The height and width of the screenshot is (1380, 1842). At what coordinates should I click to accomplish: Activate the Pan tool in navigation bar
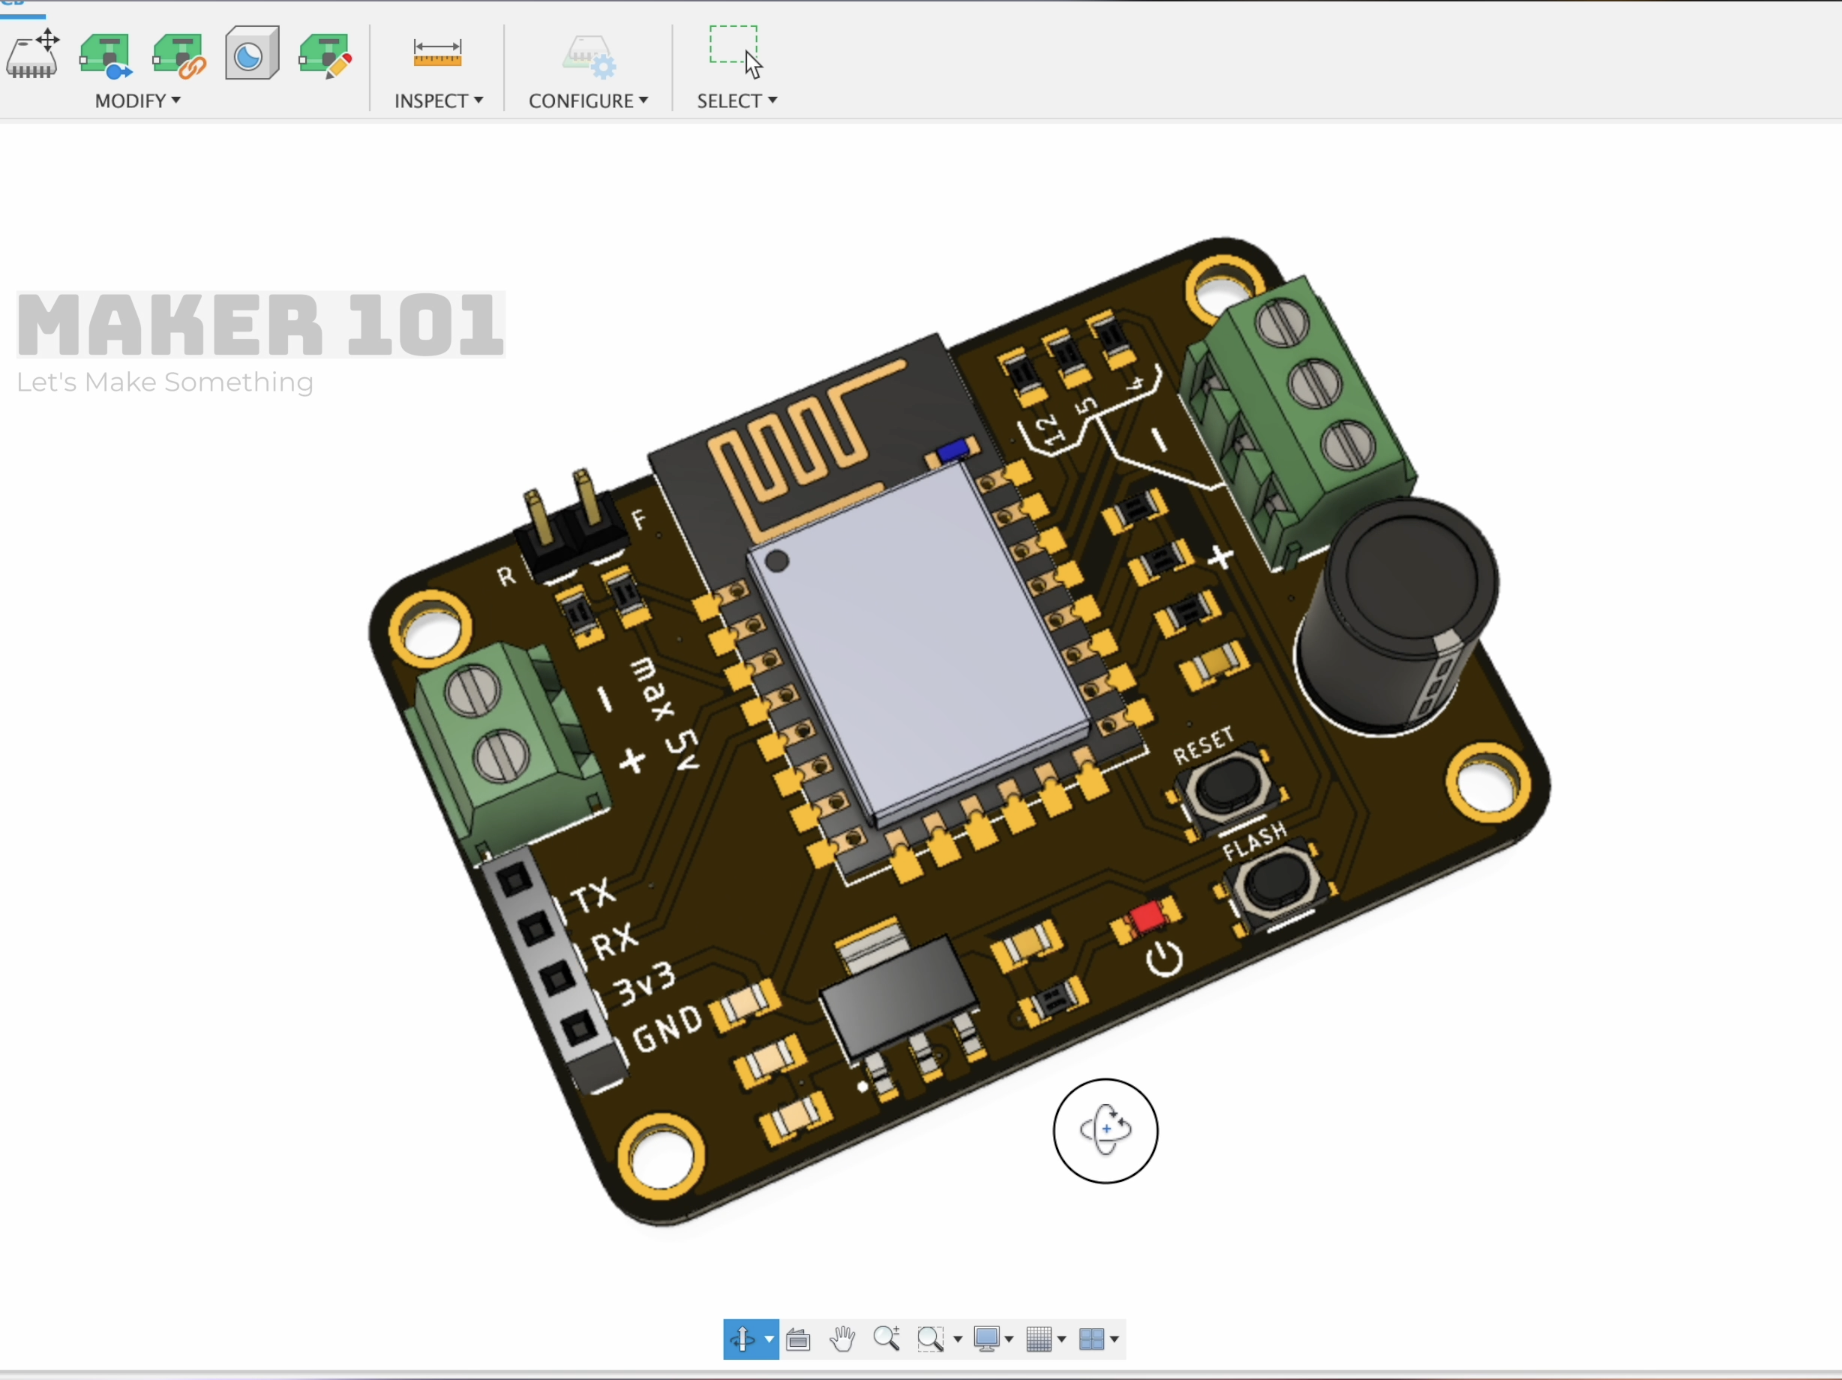click(843, 1339)
